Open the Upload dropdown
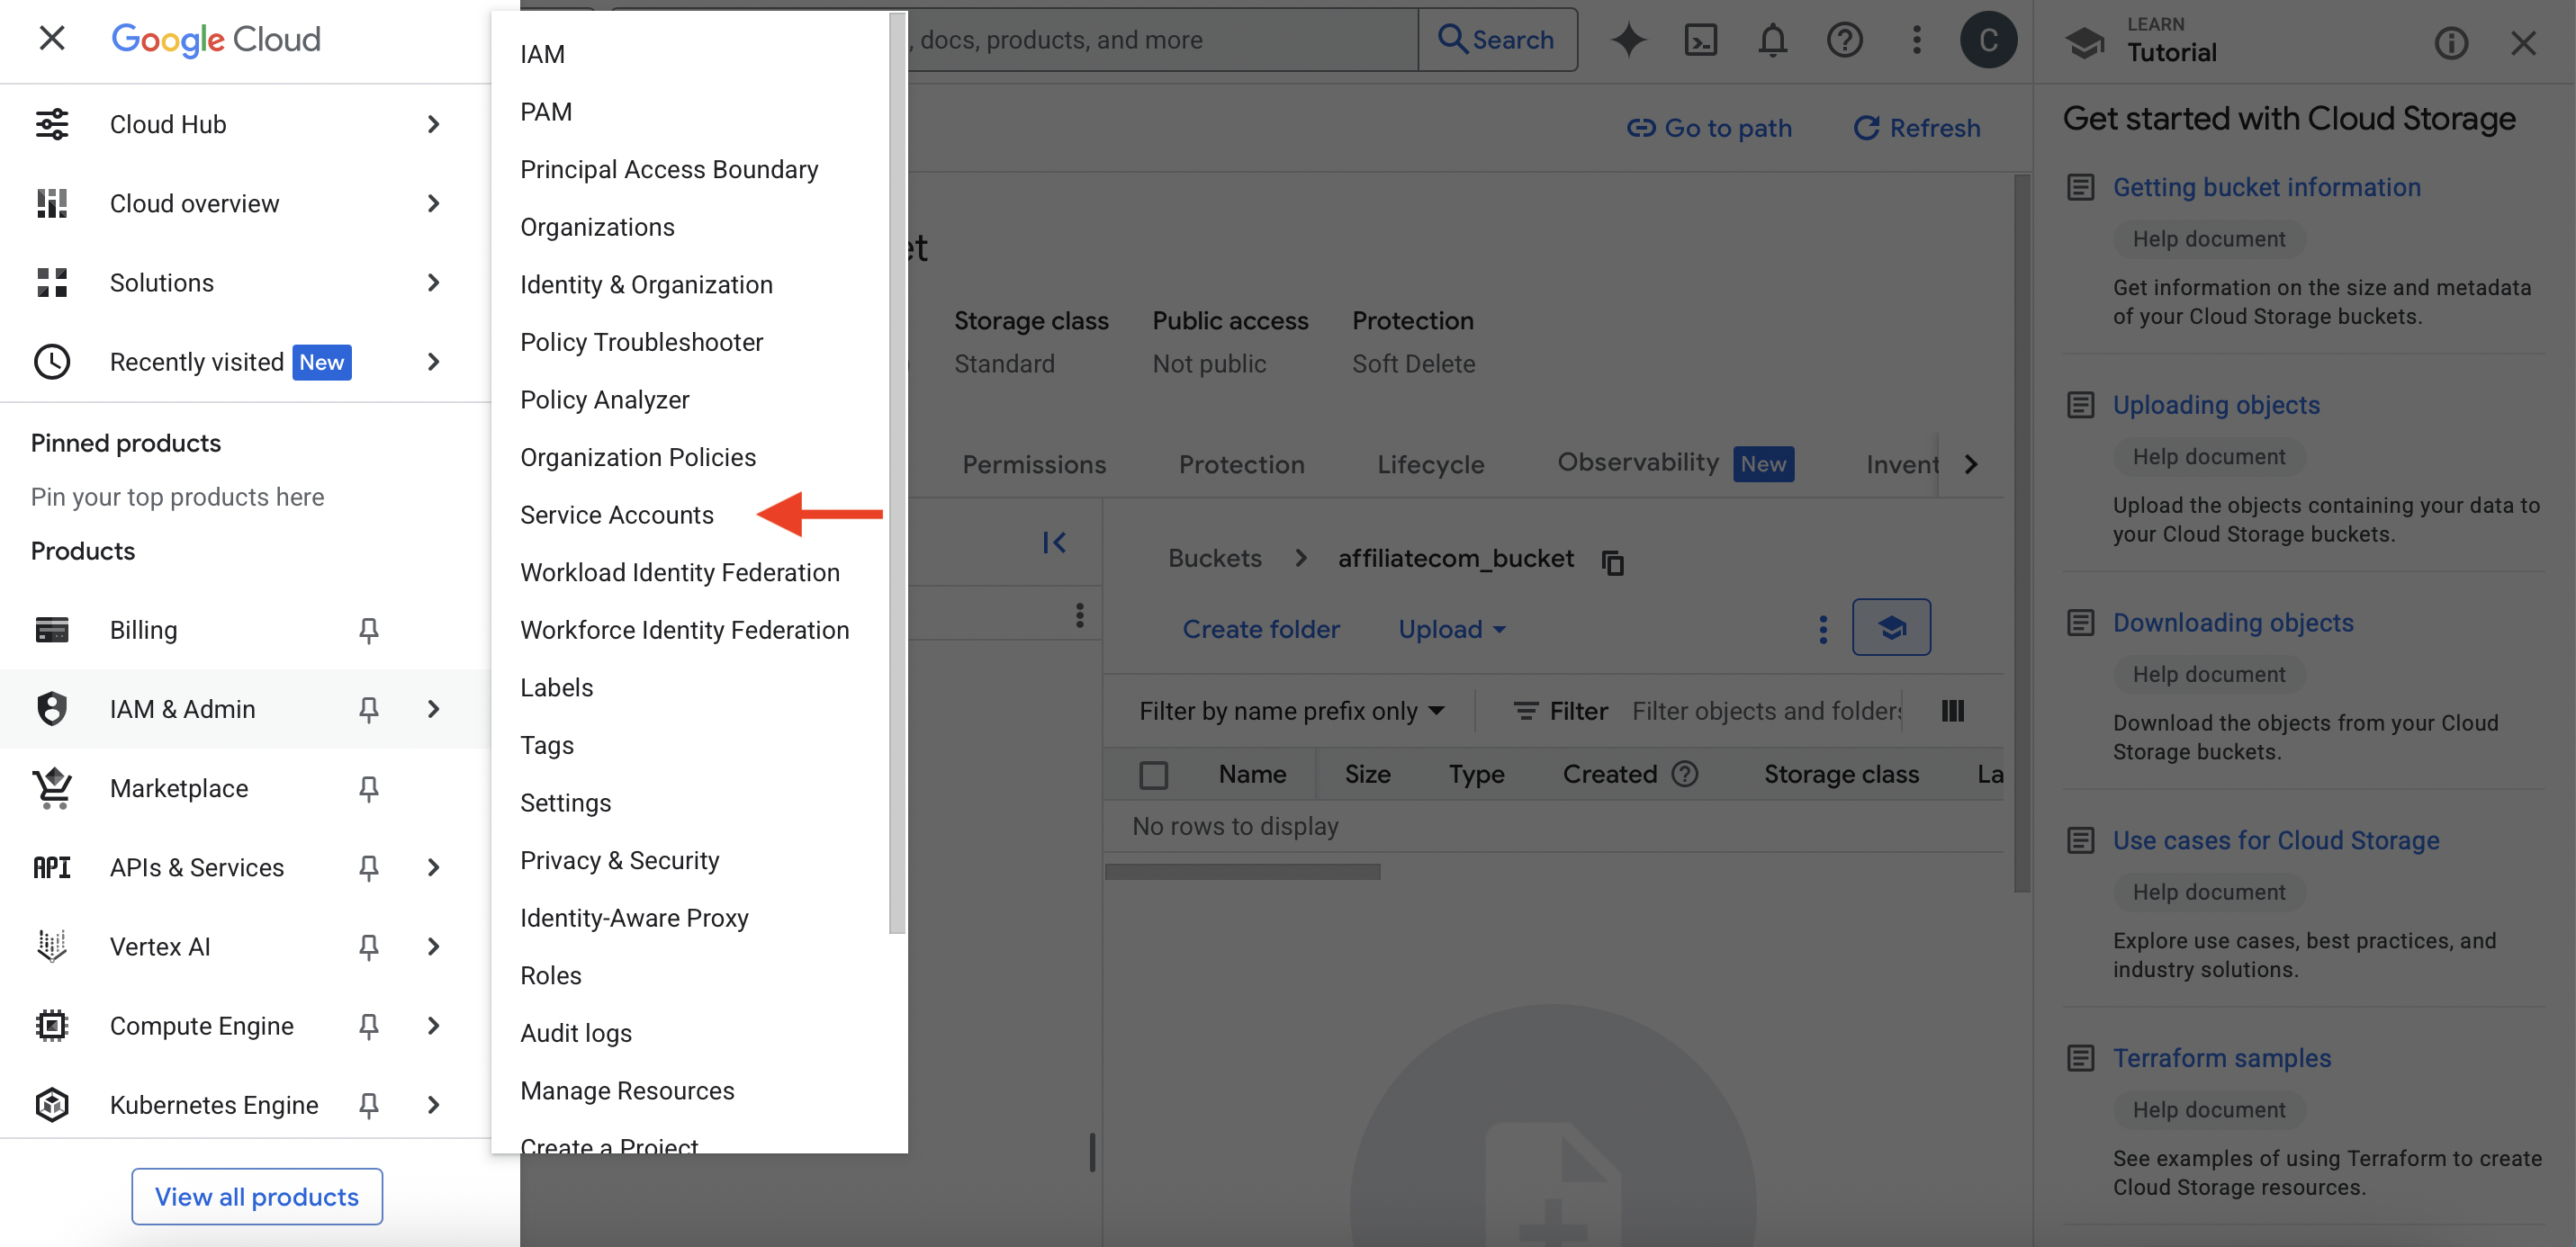Screen dimensions: 2576x1247 click(x=1451, y=629)
